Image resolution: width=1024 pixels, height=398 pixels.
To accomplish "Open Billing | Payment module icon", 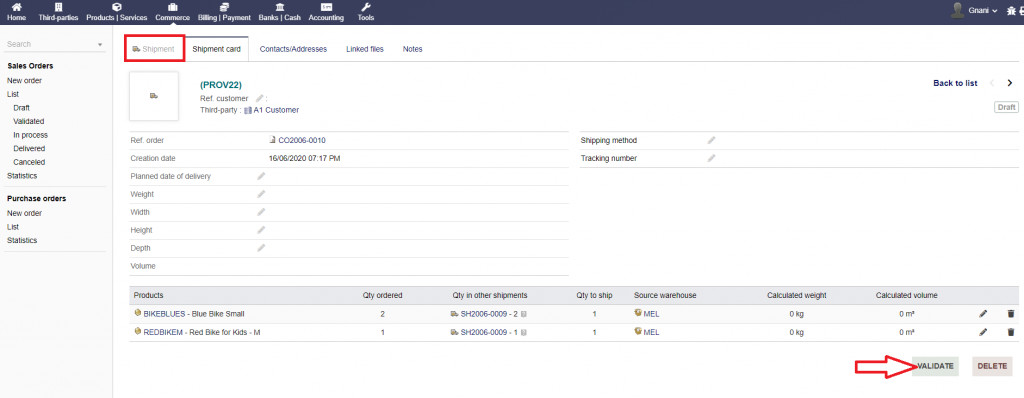I will click(224, 7).
